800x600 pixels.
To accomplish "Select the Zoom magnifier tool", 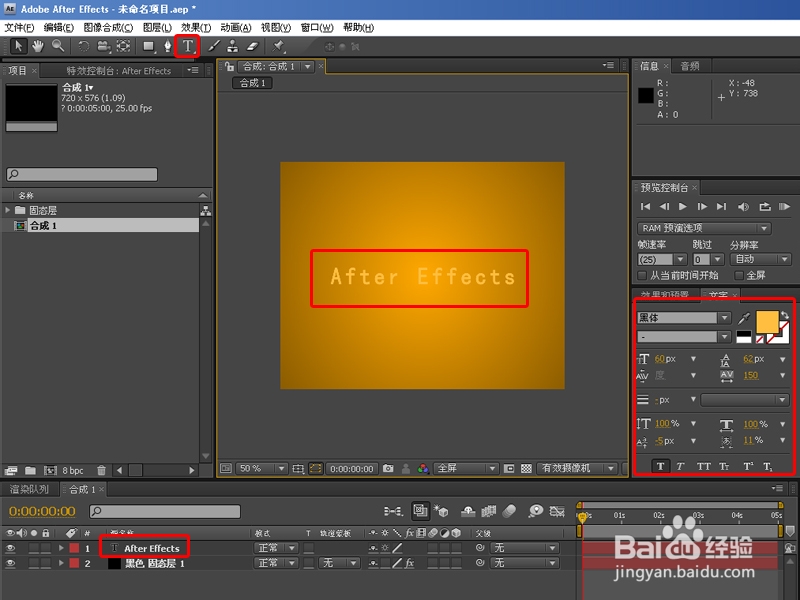I will click(58, 46).
